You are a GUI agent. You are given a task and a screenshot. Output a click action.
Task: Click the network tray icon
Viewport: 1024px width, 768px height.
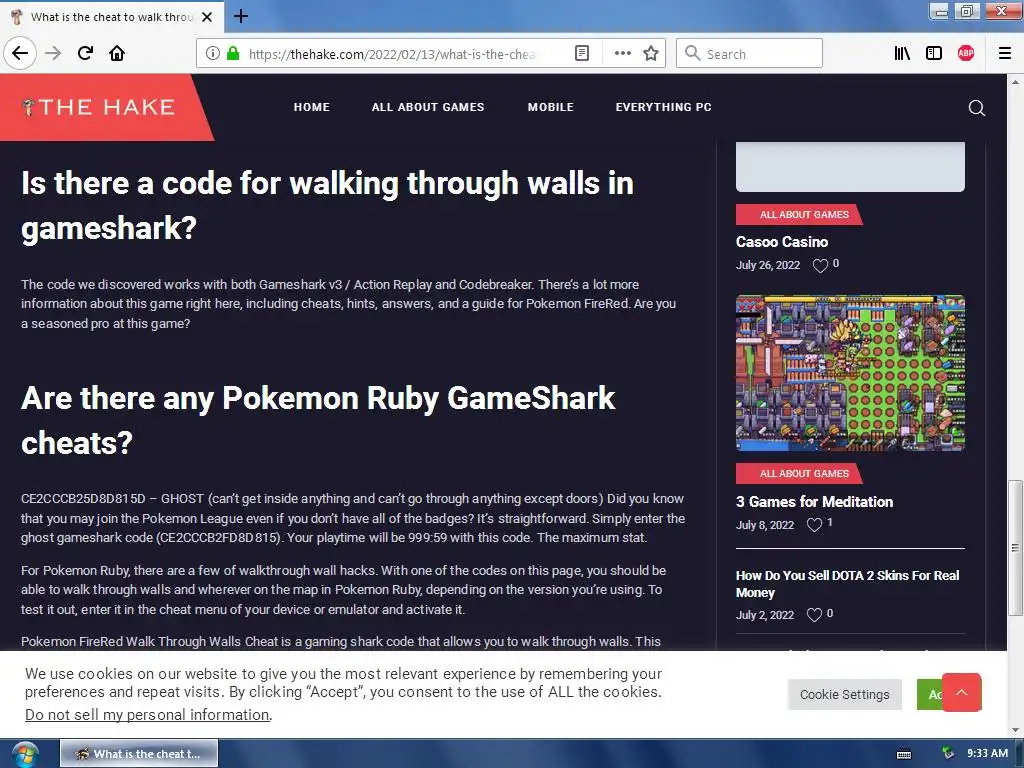tap(948, 754)
